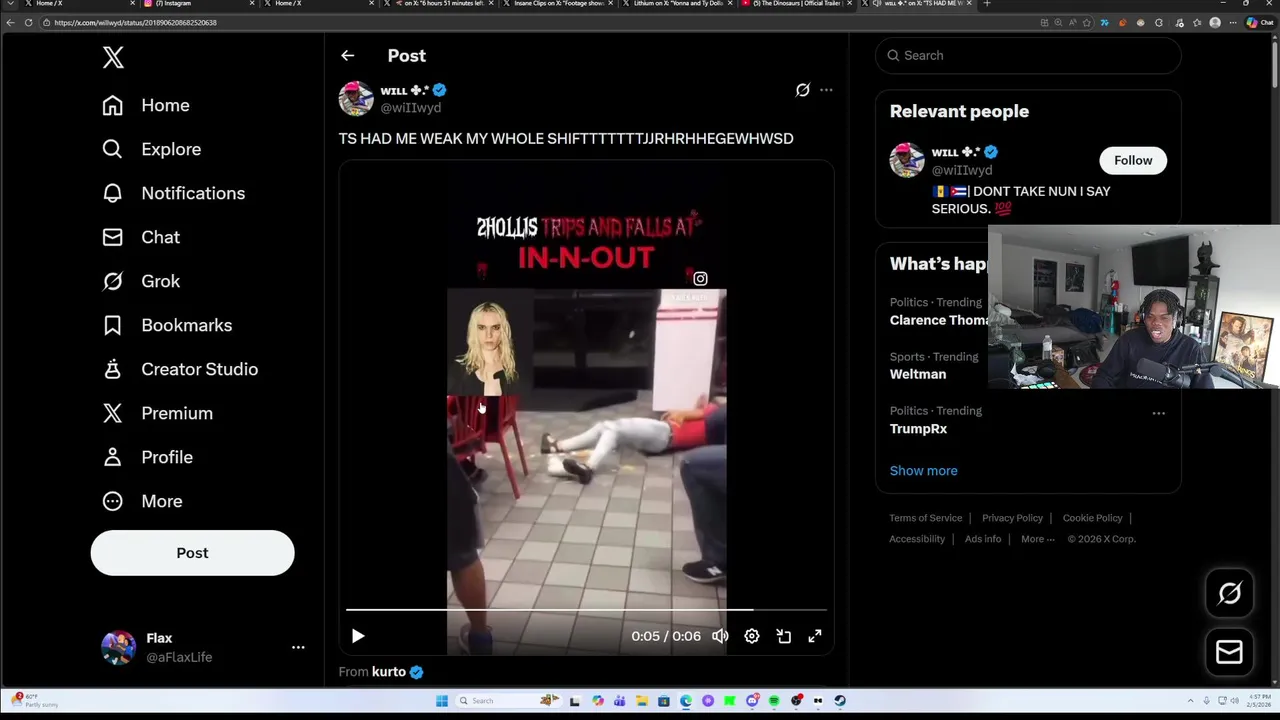Open Discord from the taskbar
The height and width of the screenshot is (720, 1280).
752,701
